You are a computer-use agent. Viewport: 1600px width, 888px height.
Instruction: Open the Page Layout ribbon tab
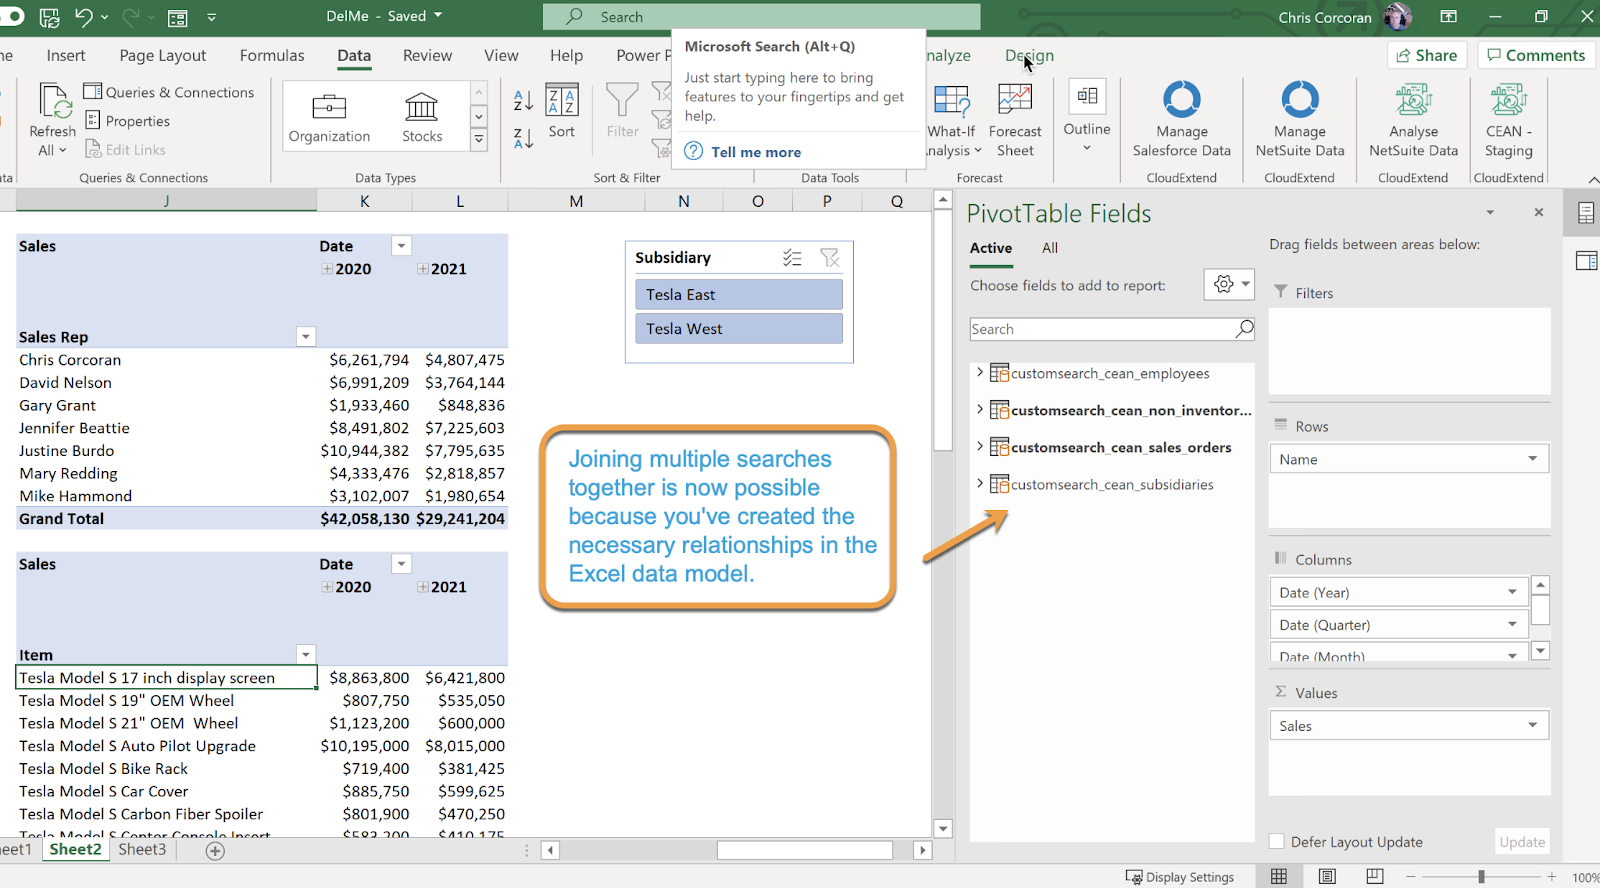pyautogui.click(x=162, y=55)
